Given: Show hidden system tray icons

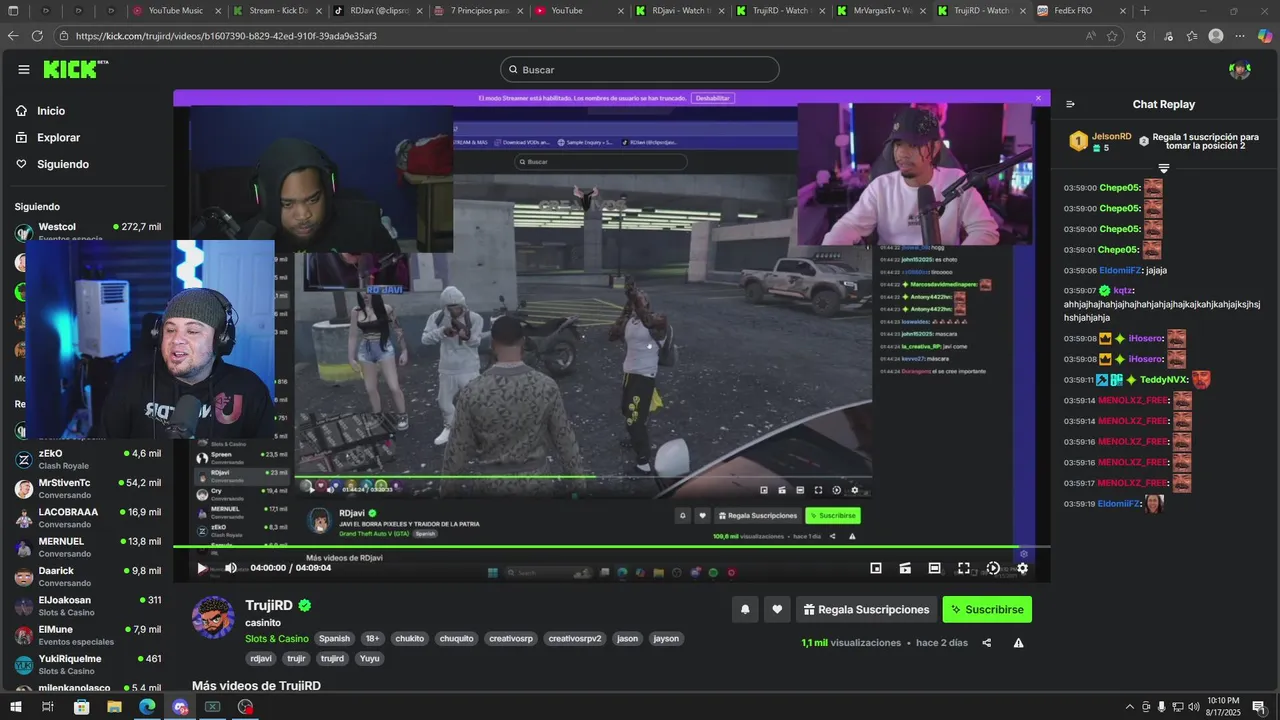Looking at the screenshot, I should point(1130,707).
